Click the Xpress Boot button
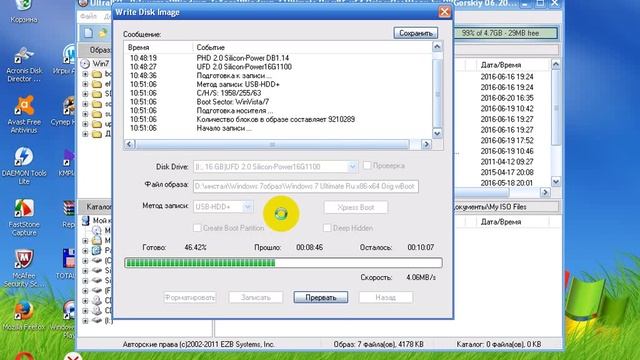Image resolution: width=640 pixels, height=360 pixels. tap(356, 207)
